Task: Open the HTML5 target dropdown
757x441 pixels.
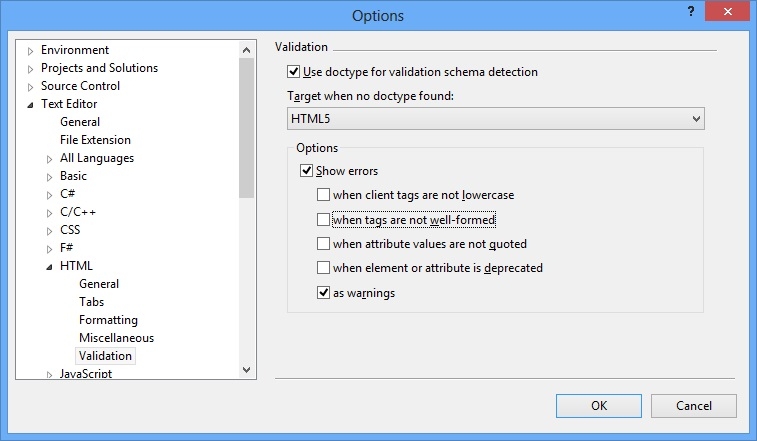Action: click(696, 119)
